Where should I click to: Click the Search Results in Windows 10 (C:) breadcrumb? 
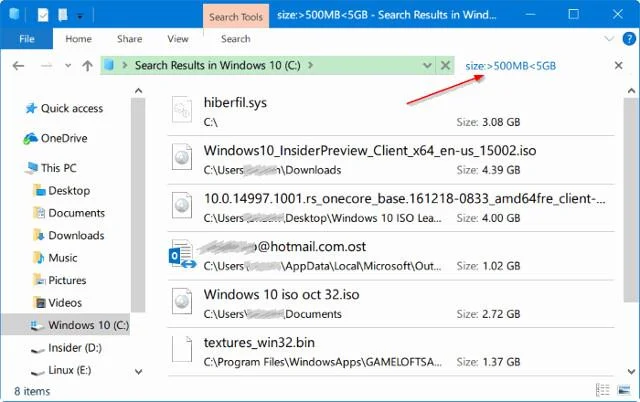tap(218, 65)
